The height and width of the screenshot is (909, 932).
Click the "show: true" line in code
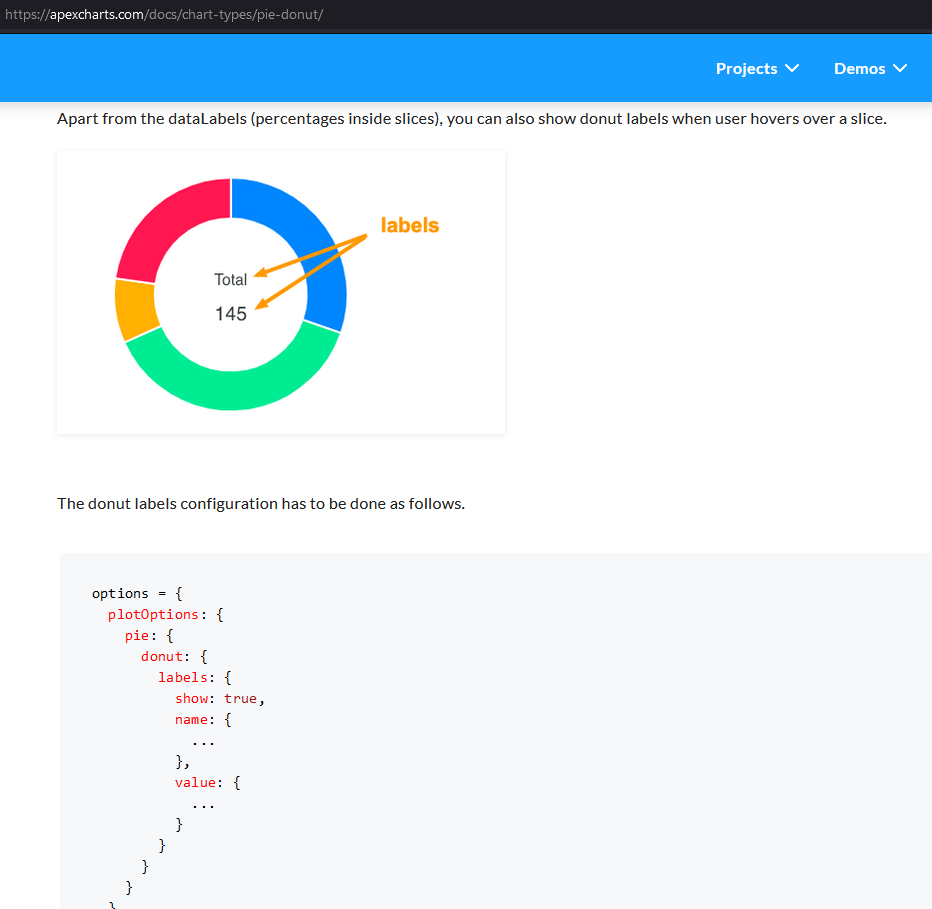pyautogui.click(x=219, y=698)
